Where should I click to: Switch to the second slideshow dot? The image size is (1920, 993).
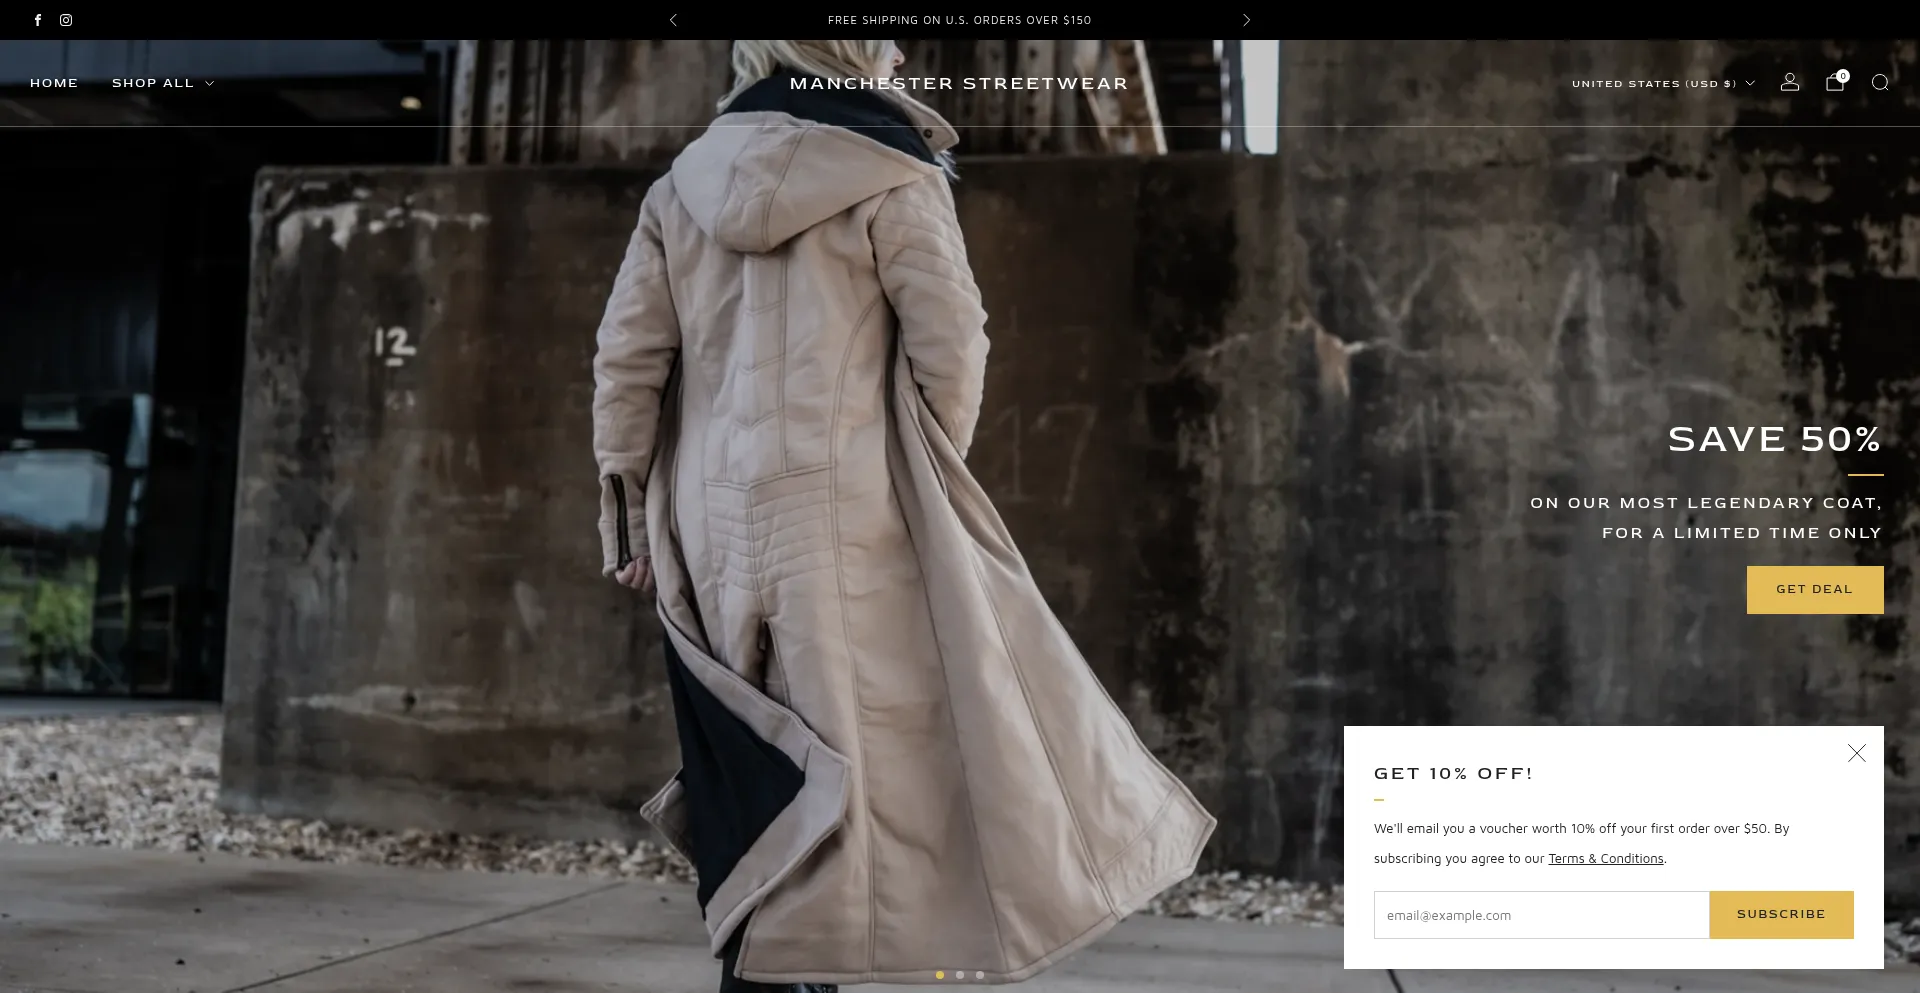[x=960, y=975]
